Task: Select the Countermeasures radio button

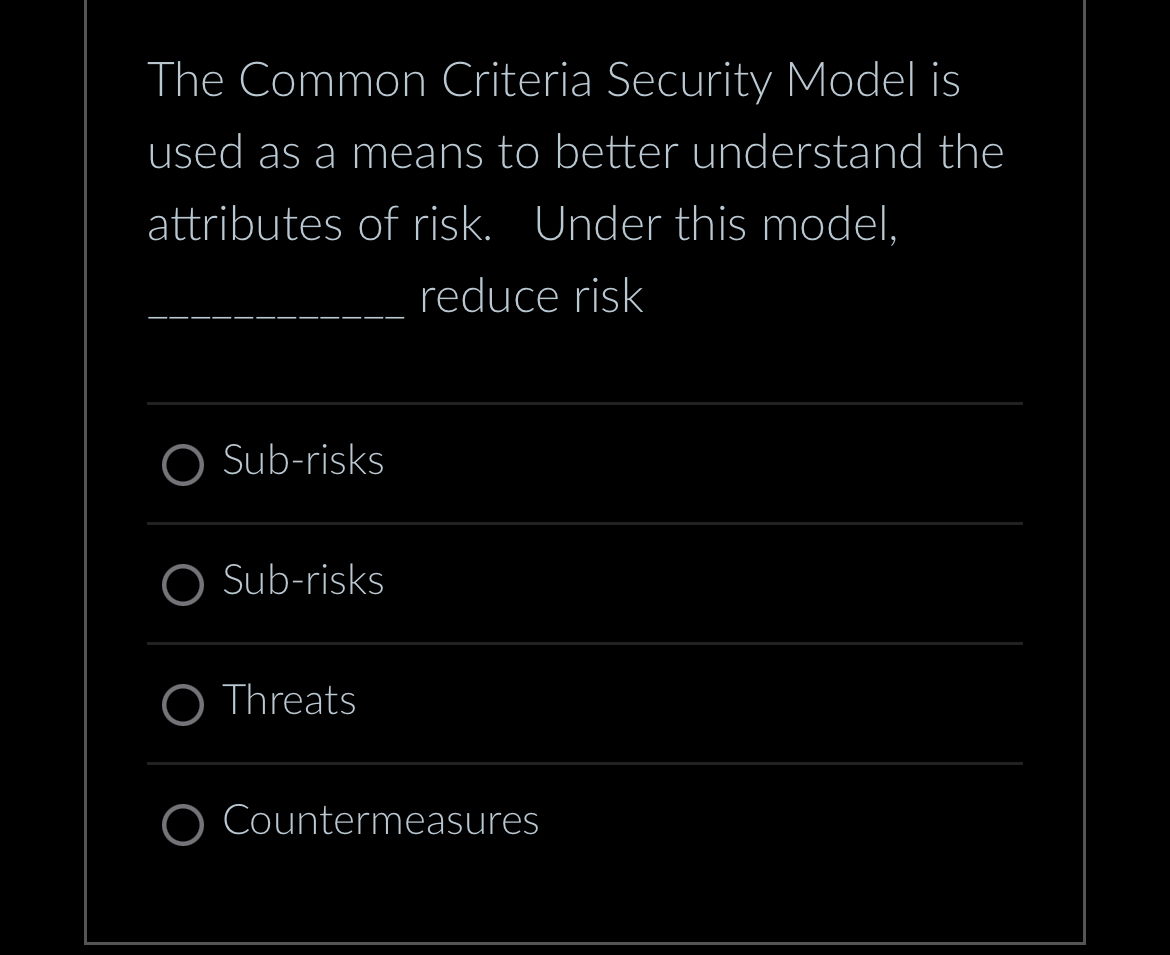Action: click(x=183, y=825)
